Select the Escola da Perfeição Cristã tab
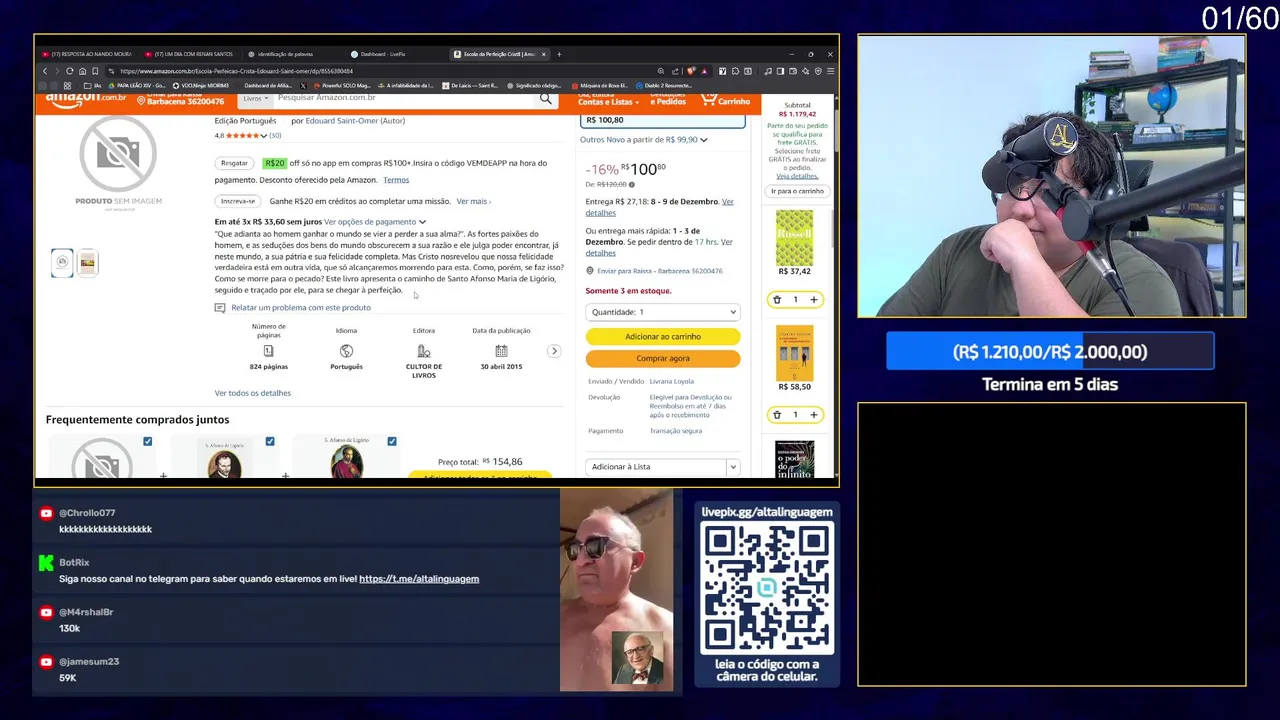 498,54
